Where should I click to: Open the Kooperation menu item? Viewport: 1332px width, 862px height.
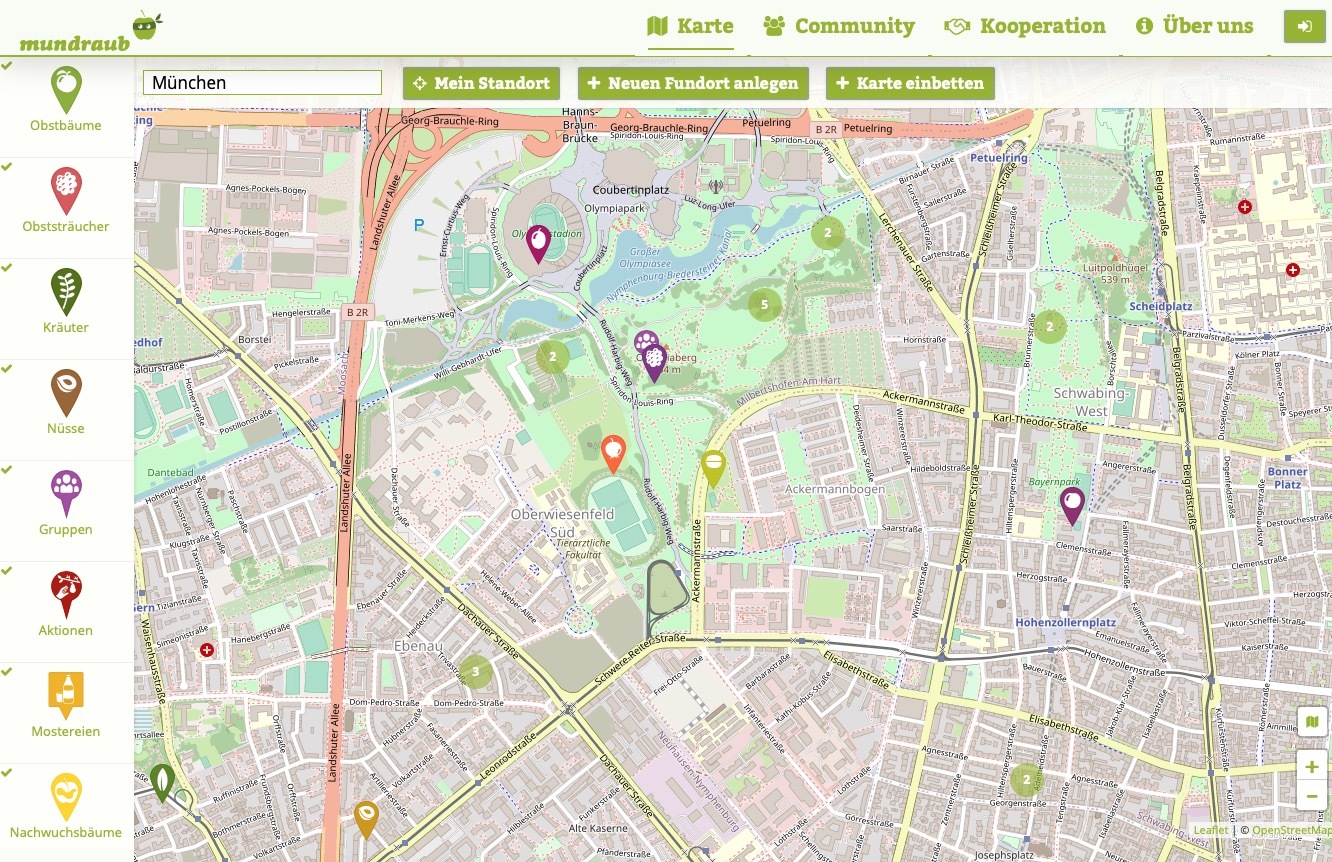[x=1025, y=26]
